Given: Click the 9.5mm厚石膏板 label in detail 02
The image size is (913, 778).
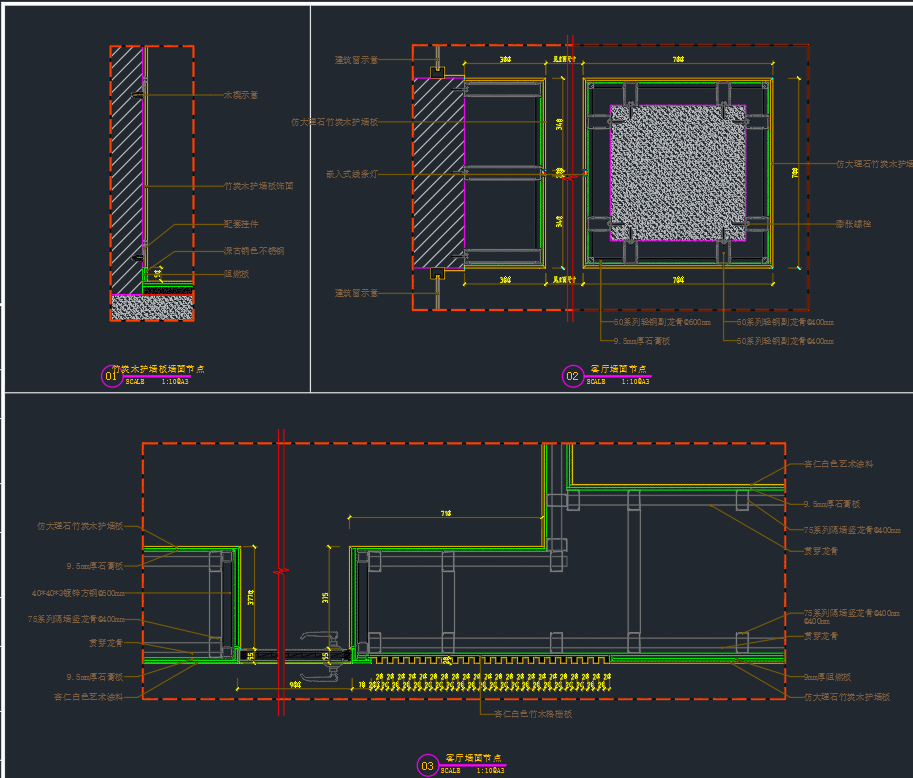Looking at the screenshot, I should 642,341.
